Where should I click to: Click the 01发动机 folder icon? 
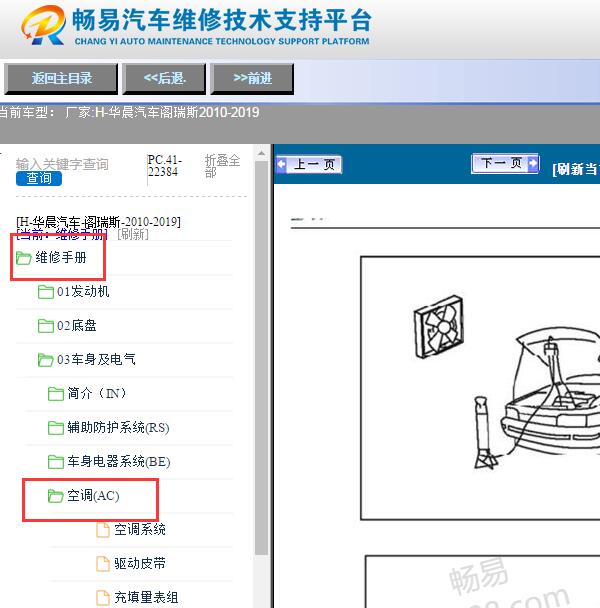click(x=46, y=292)
